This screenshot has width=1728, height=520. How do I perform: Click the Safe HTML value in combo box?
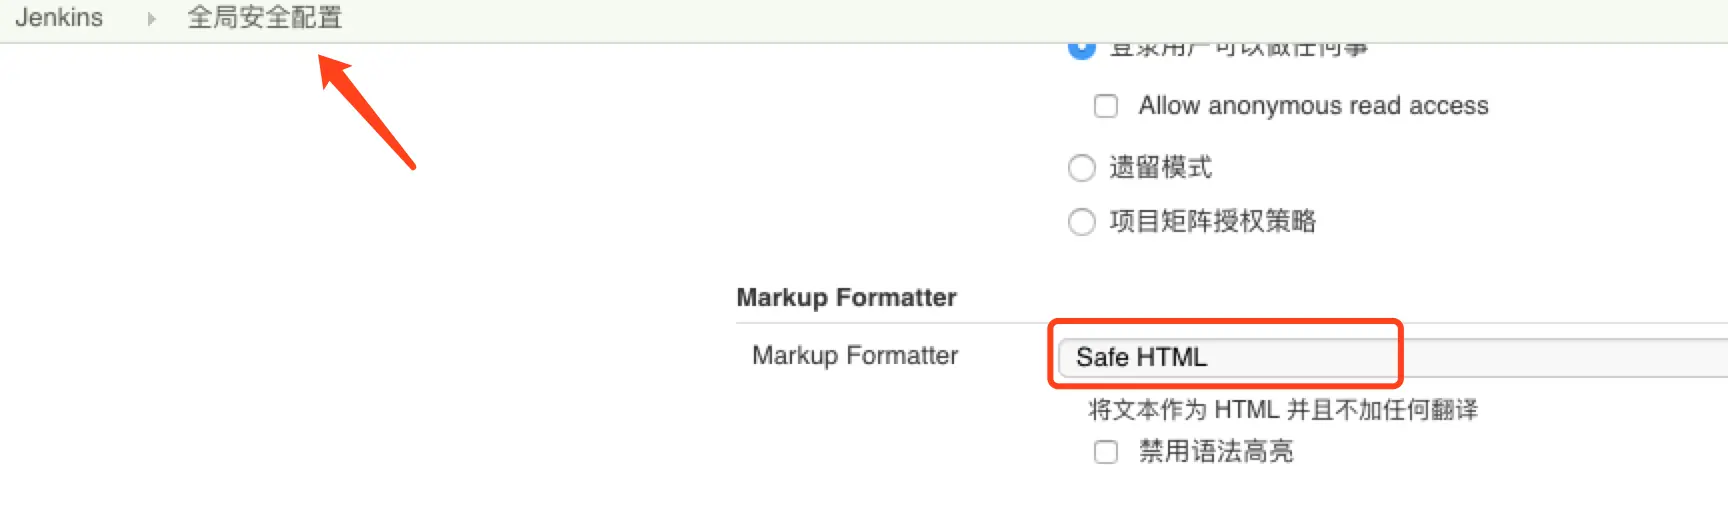pyautogui.click(x=1141, y=357)
